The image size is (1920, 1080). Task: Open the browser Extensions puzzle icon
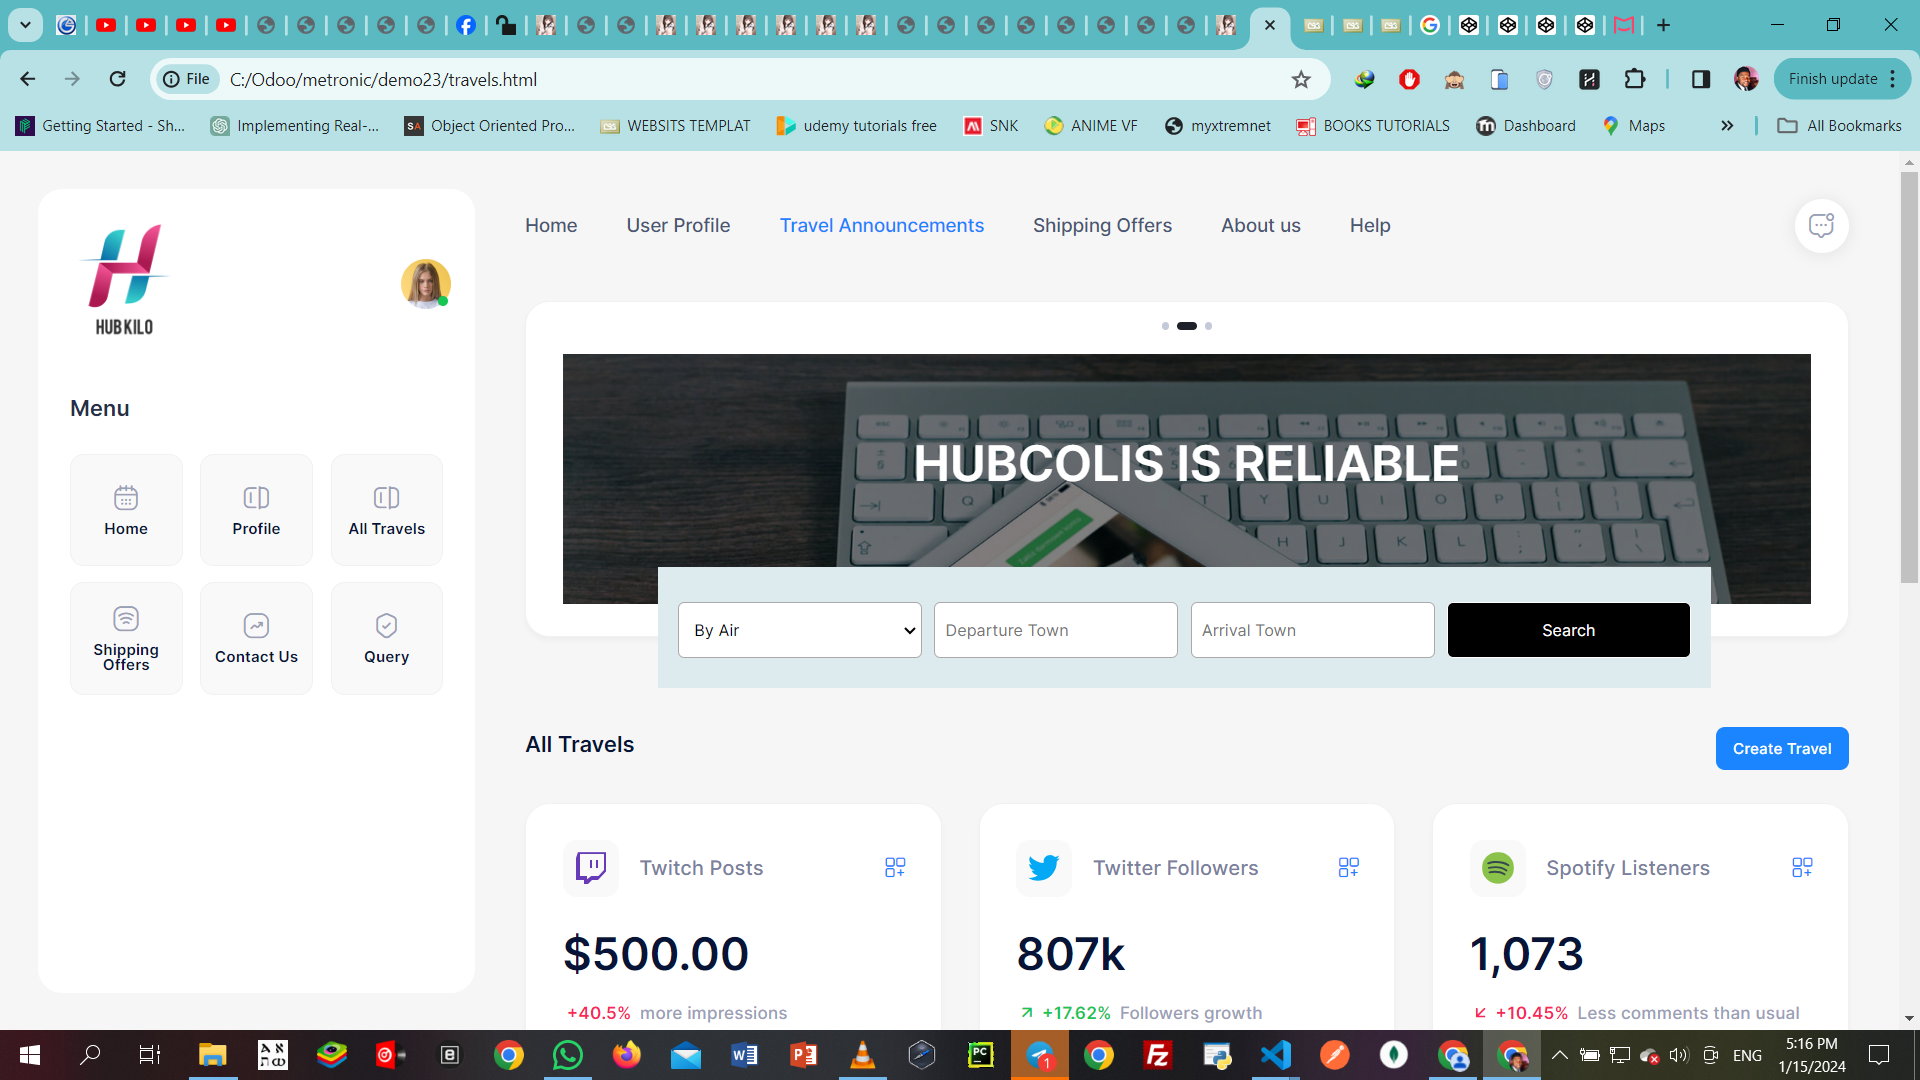1635,79
